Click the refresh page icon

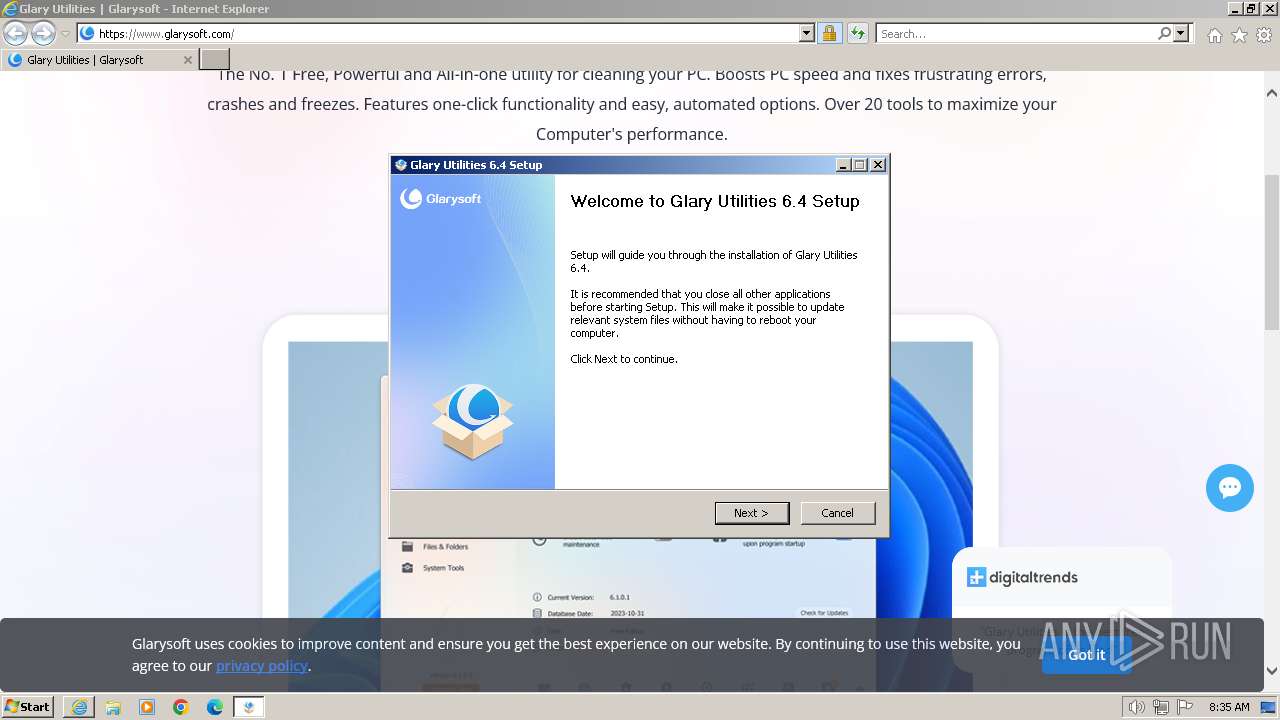pos(857,33)
